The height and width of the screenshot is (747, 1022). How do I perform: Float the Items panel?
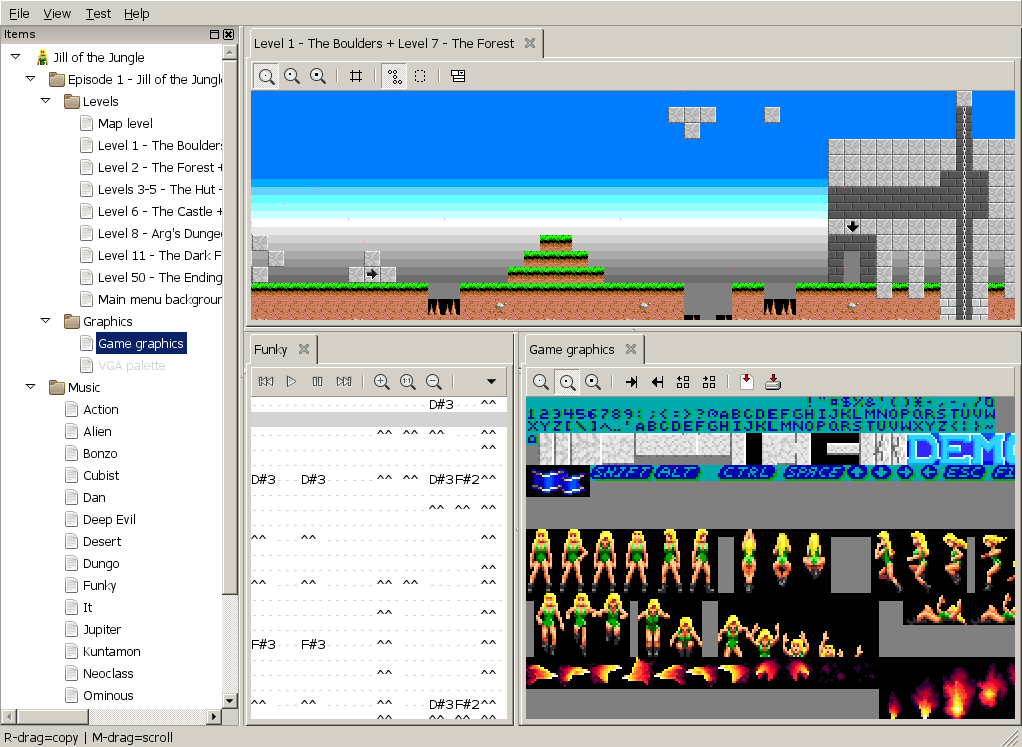click(x=214, y=35)
